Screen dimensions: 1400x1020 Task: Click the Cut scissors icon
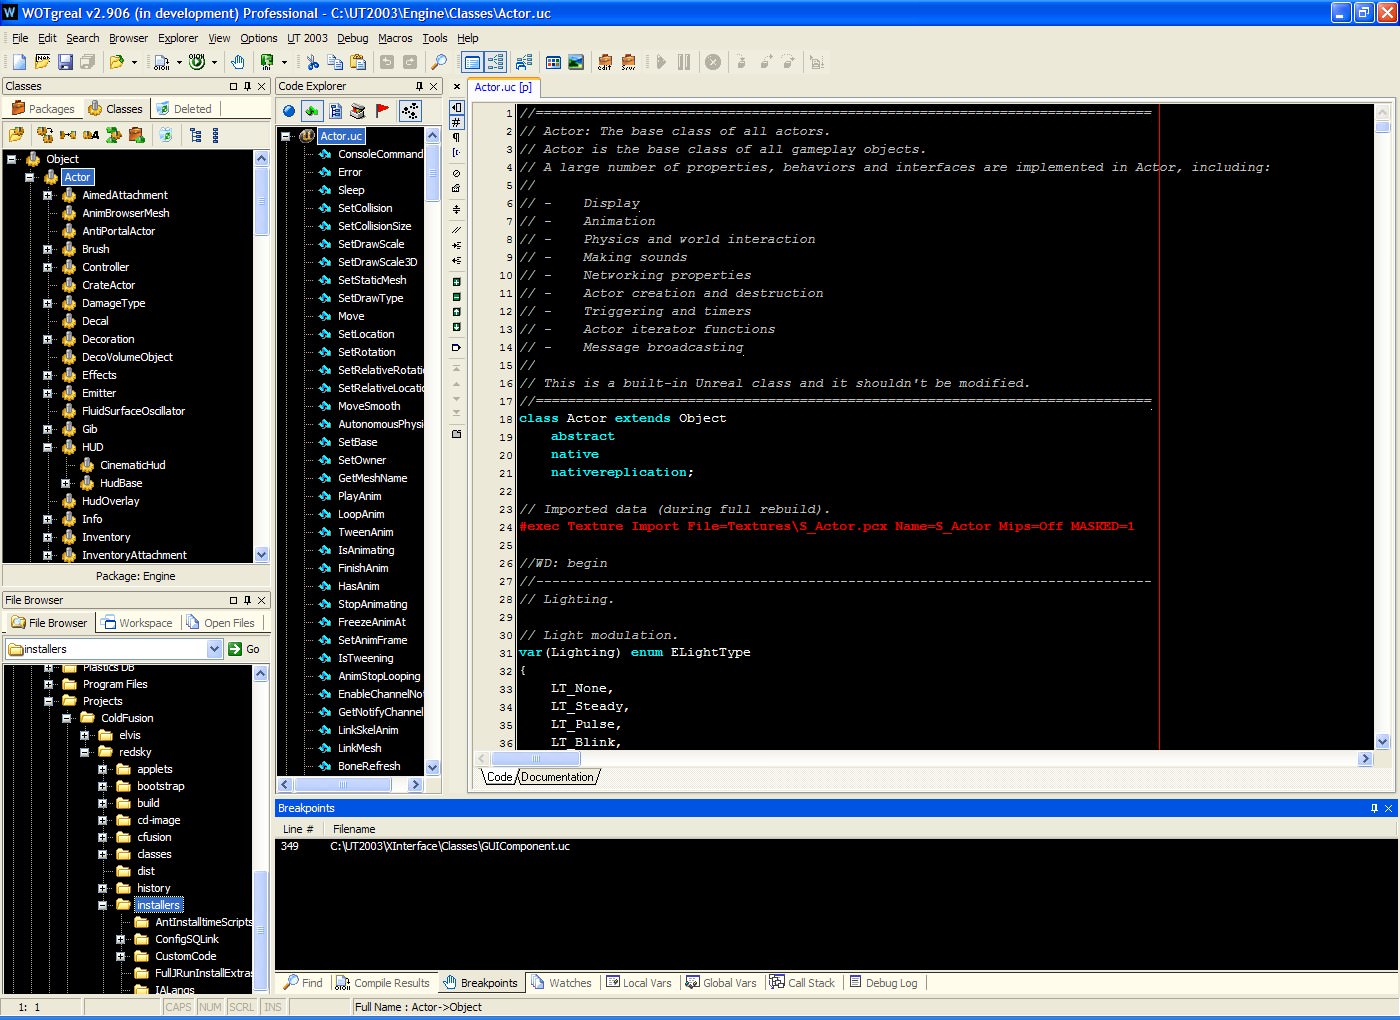pyautogui.click(x=313, y=62)
